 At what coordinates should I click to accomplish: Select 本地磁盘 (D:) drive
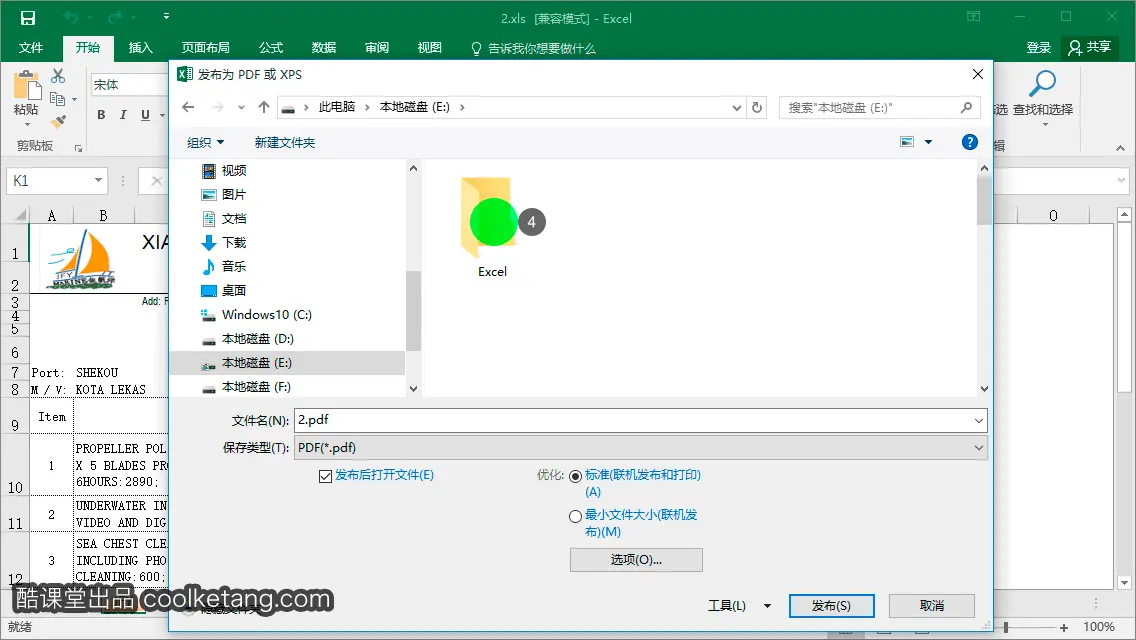point(257,338)
